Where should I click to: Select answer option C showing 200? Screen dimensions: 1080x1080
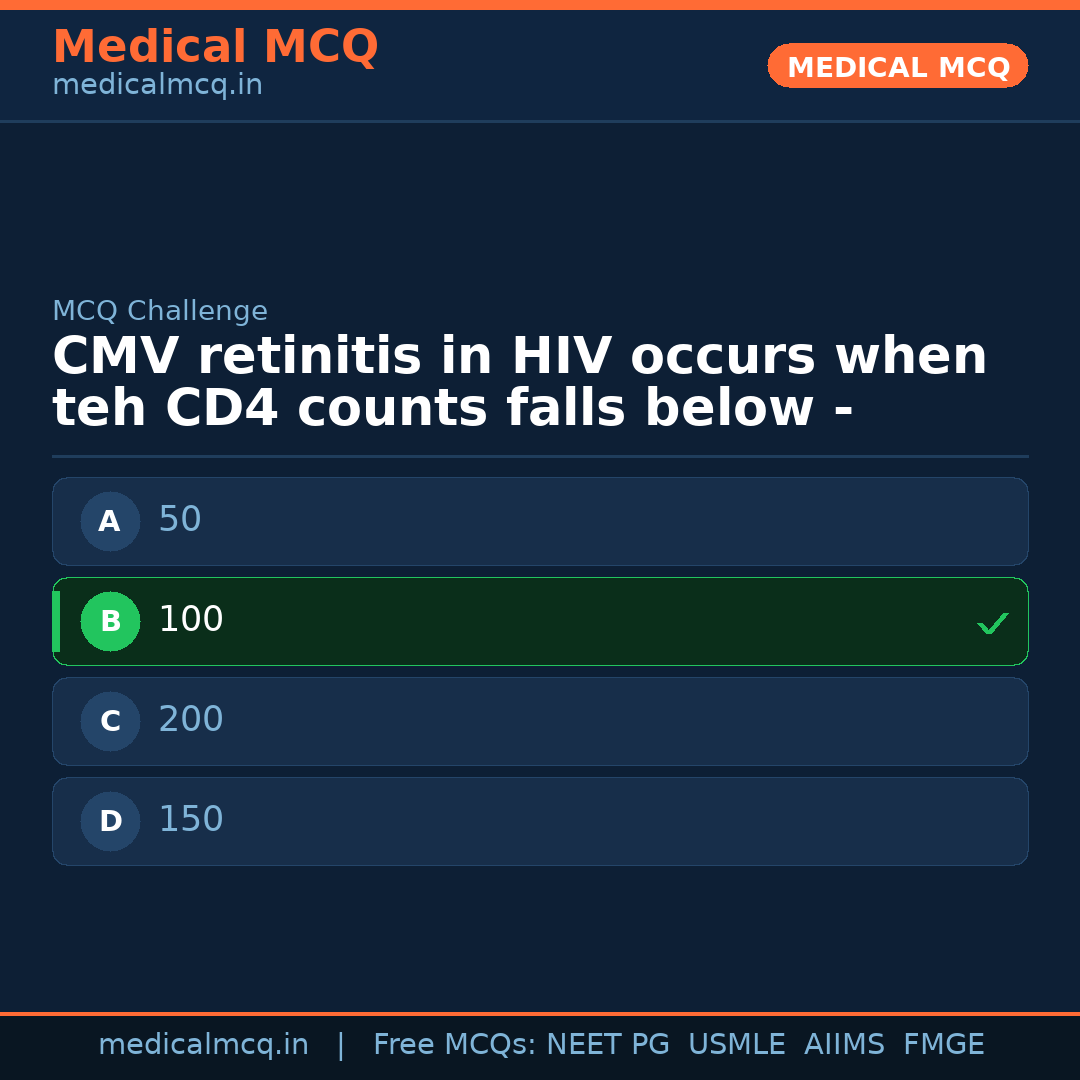point(540,721)
